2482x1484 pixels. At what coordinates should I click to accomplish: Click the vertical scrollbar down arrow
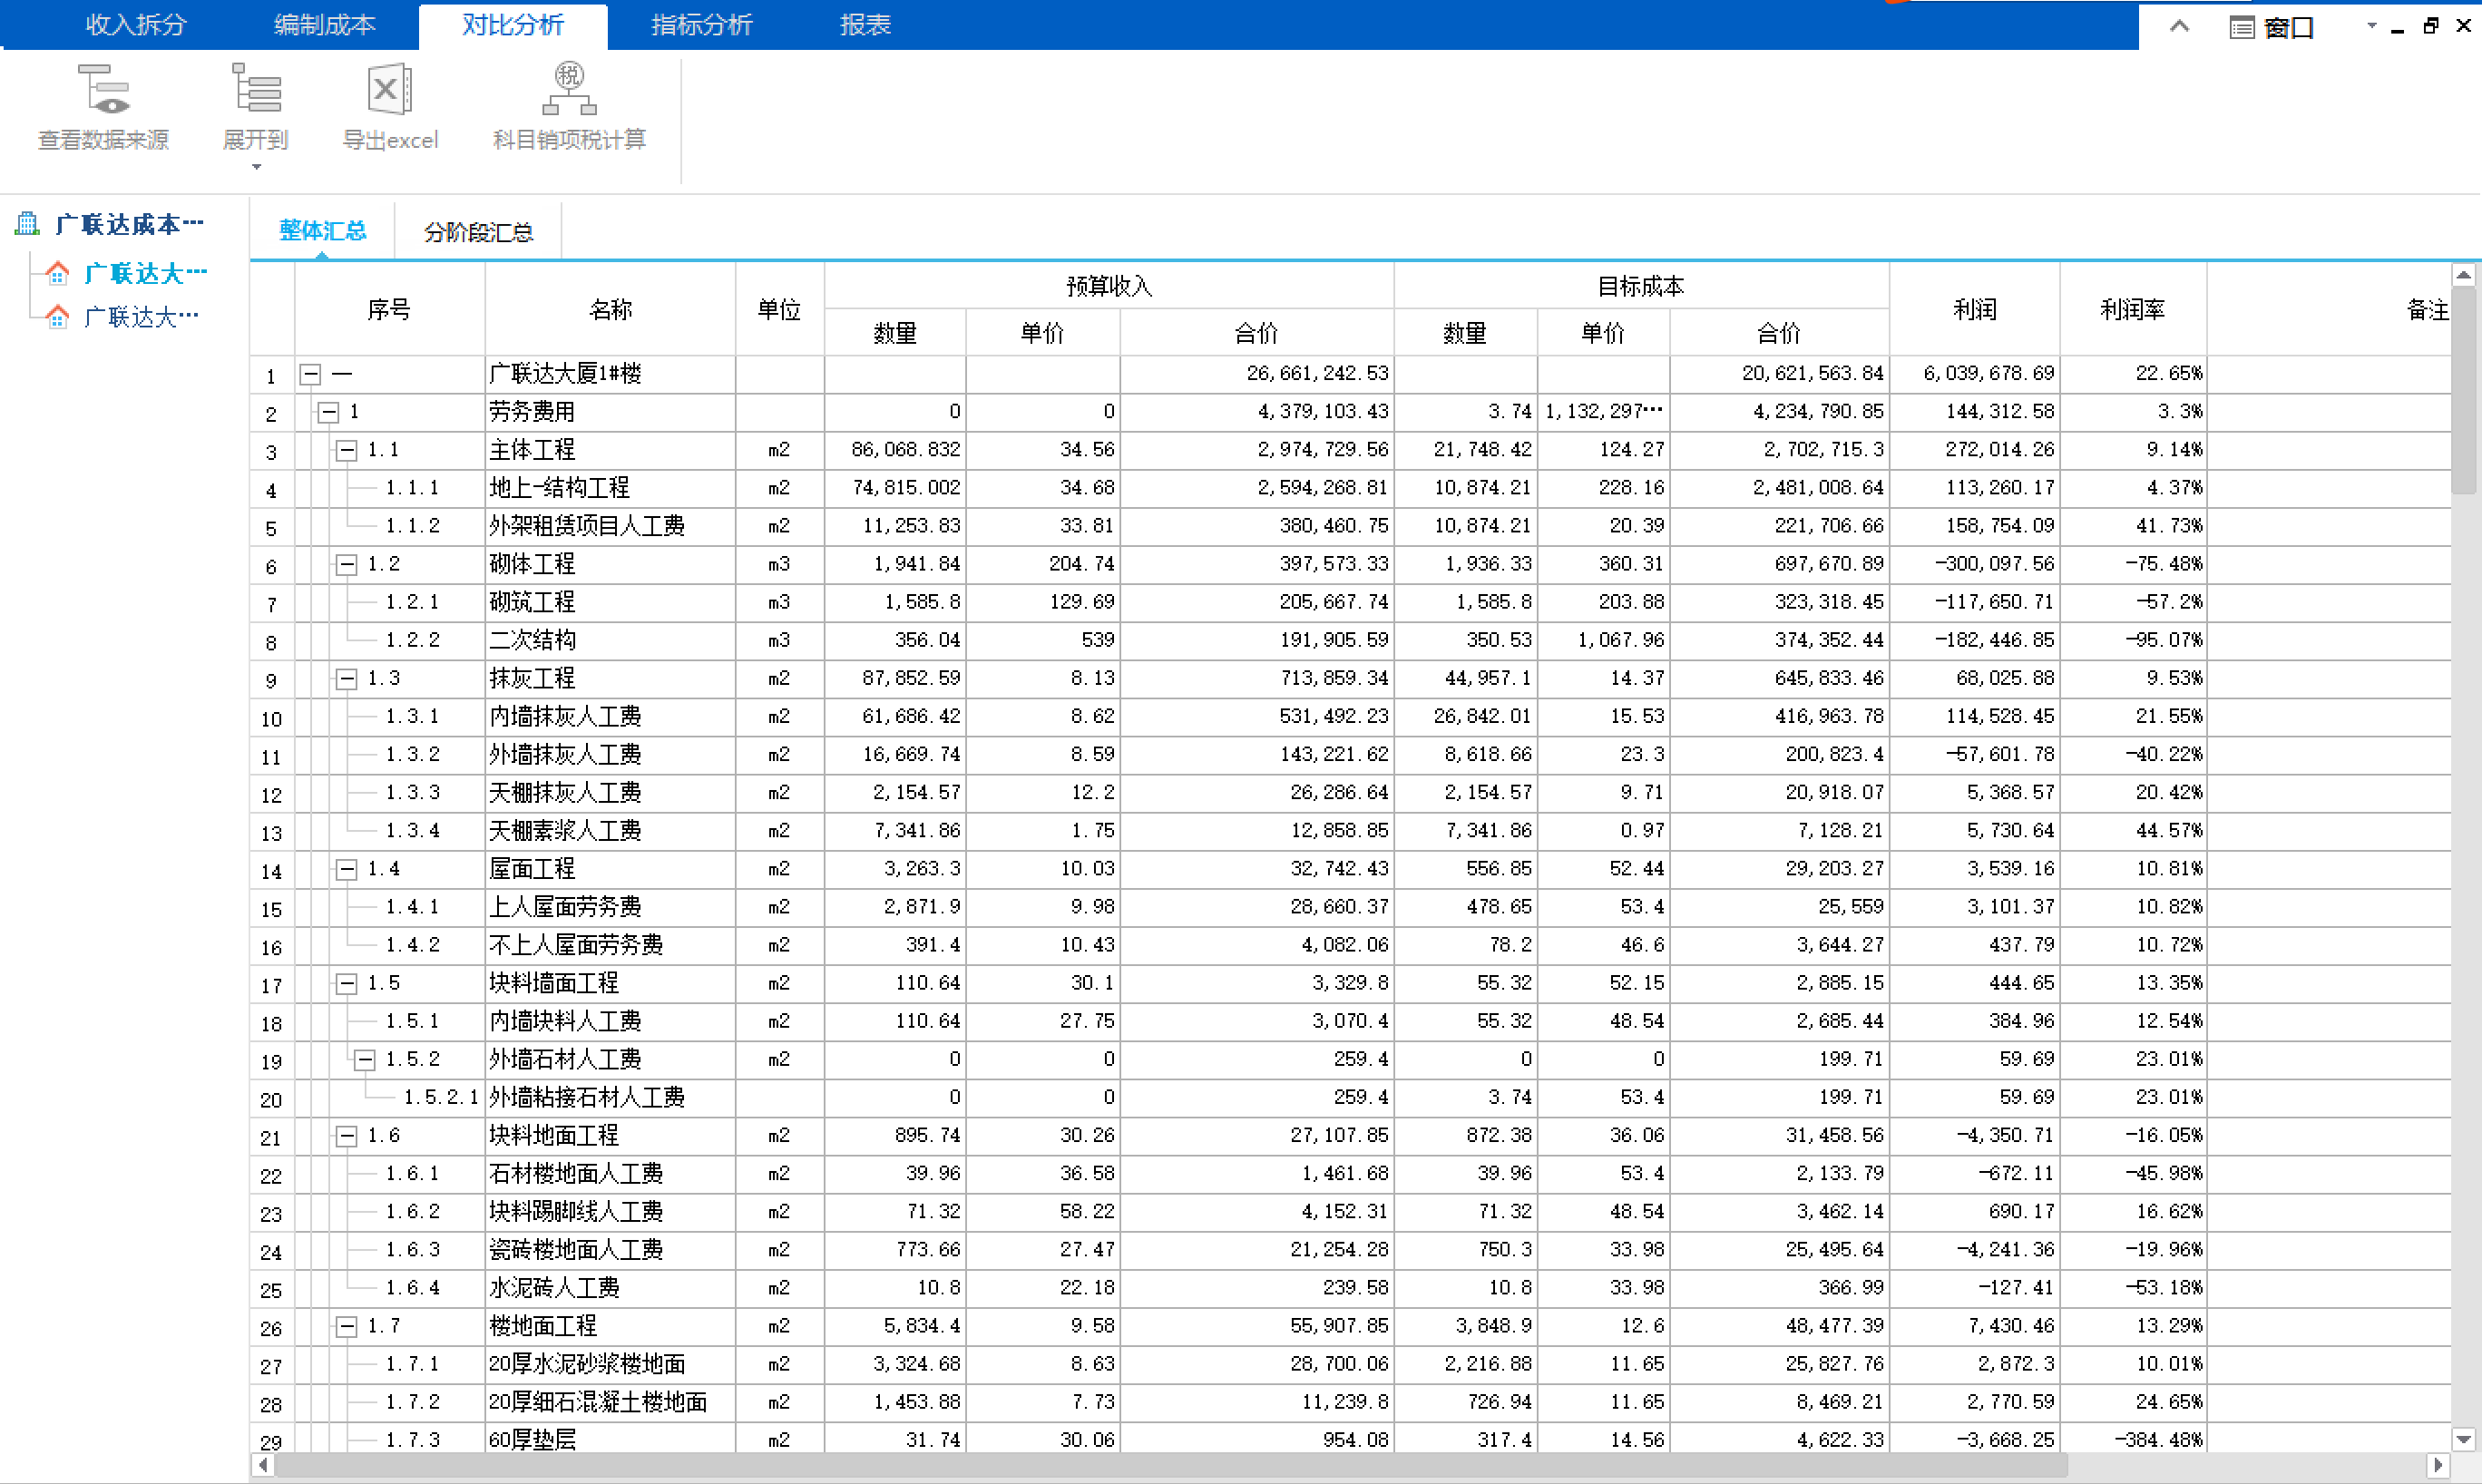[2464, 1439]
